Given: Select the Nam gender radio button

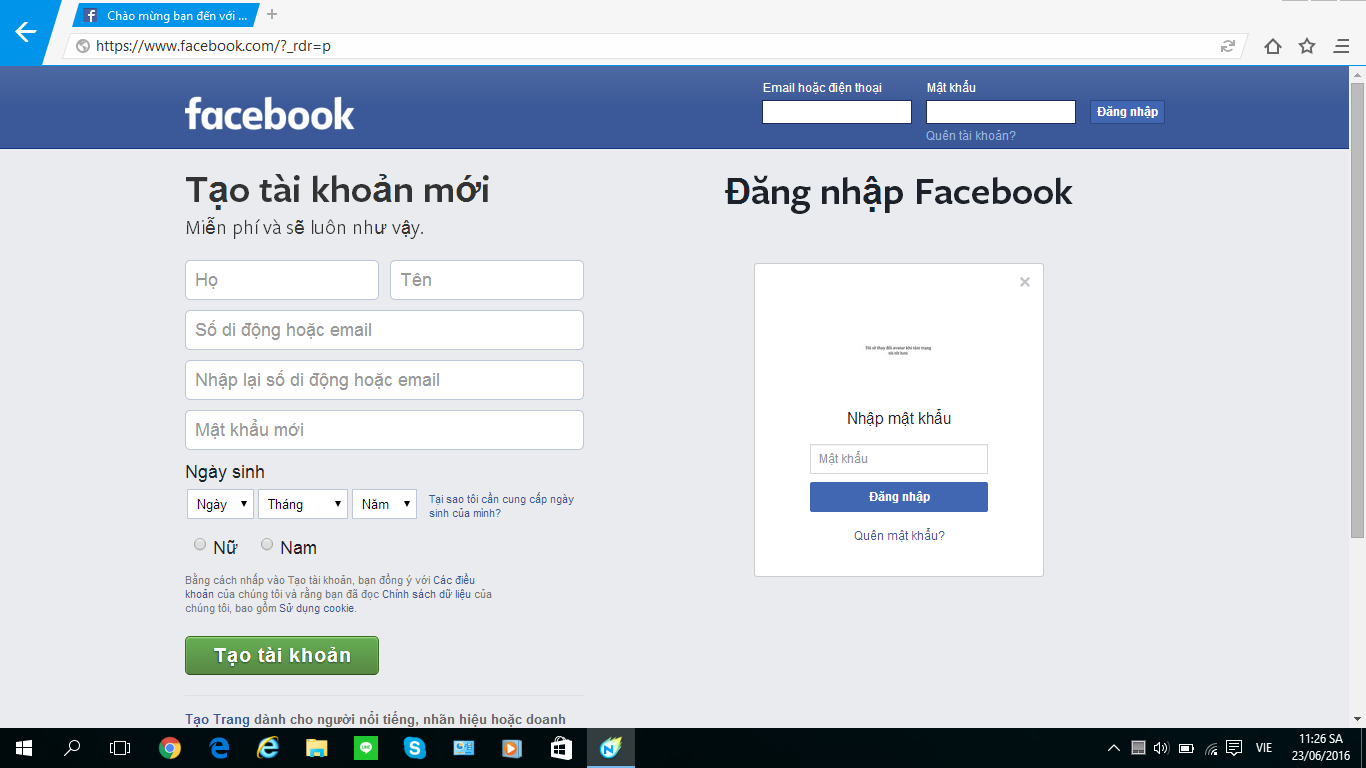Looking at the screenshot, I should [267, 545].
